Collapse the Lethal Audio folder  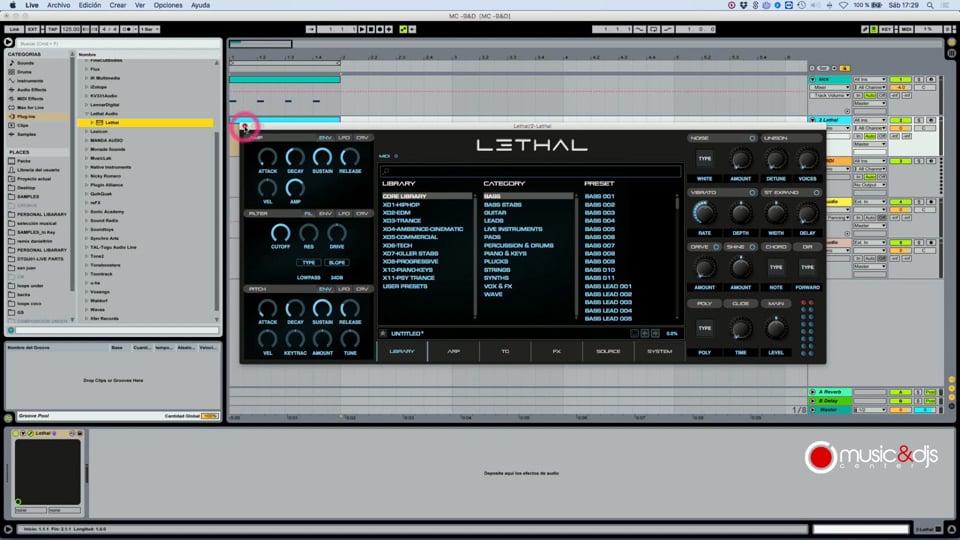[x=86, y=113]
